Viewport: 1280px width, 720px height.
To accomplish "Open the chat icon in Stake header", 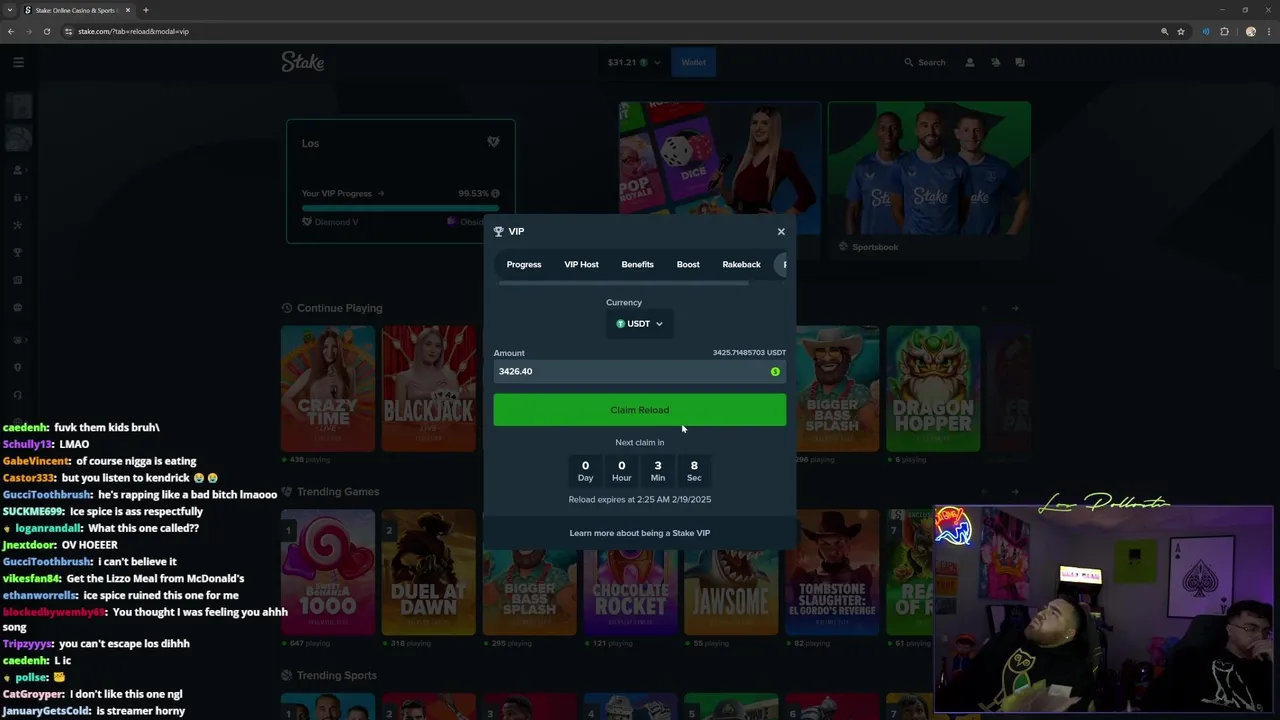I will tap(1020, 62).
